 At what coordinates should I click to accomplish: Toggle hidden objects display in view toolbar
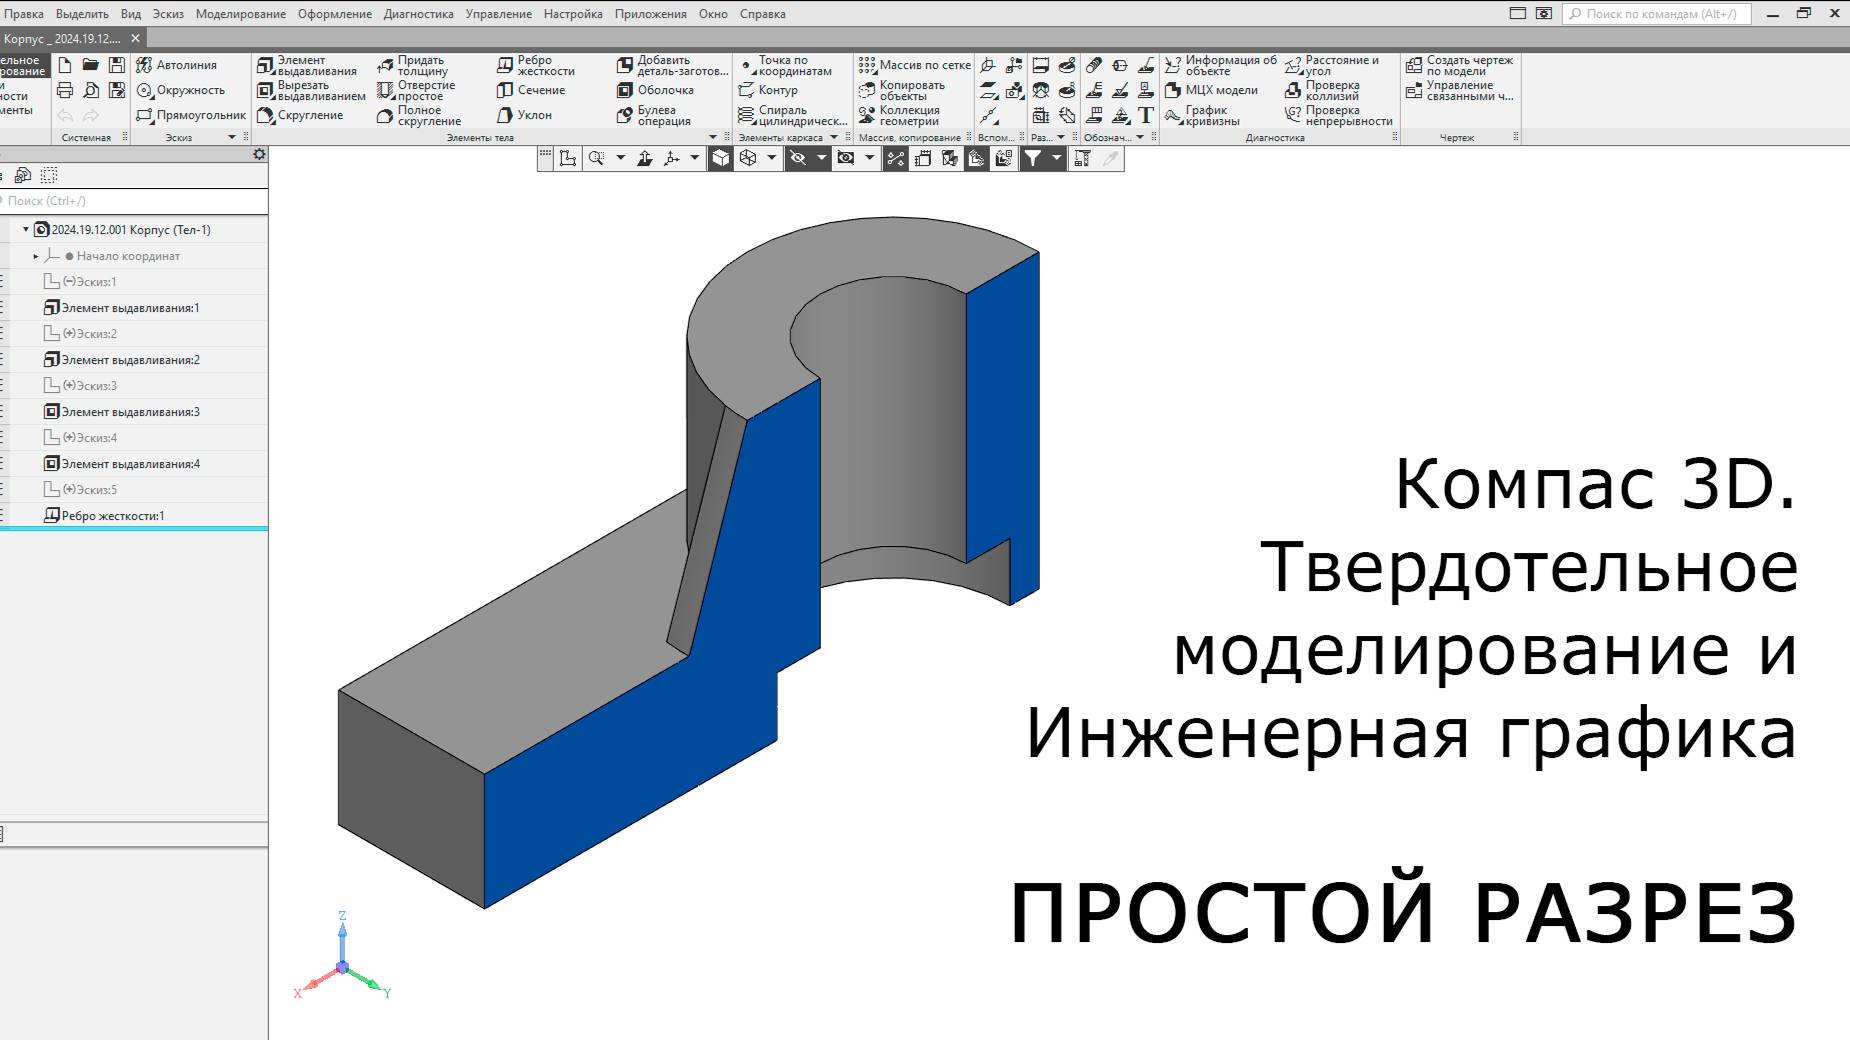pyautogui.click(x=798, y=157)
